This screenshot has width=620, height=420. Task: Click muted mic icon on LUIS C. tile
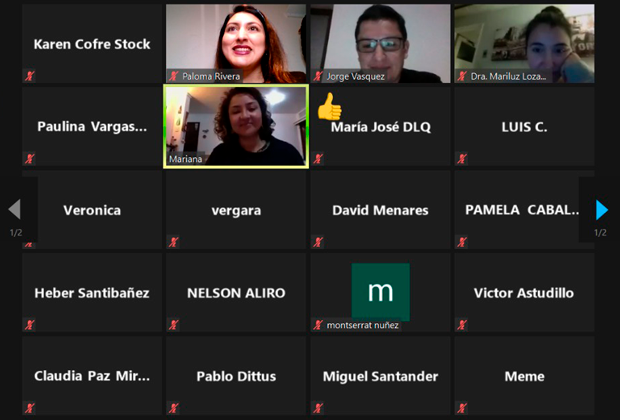click(x=462, y=159)
